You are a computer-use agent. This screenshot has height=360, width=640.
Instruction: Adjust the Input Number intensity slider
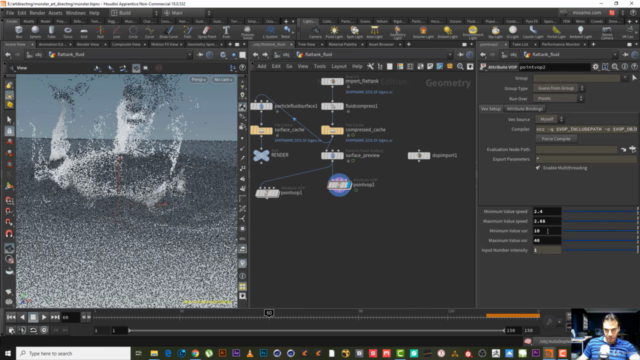pyautogui.click(x=600, y=250)
